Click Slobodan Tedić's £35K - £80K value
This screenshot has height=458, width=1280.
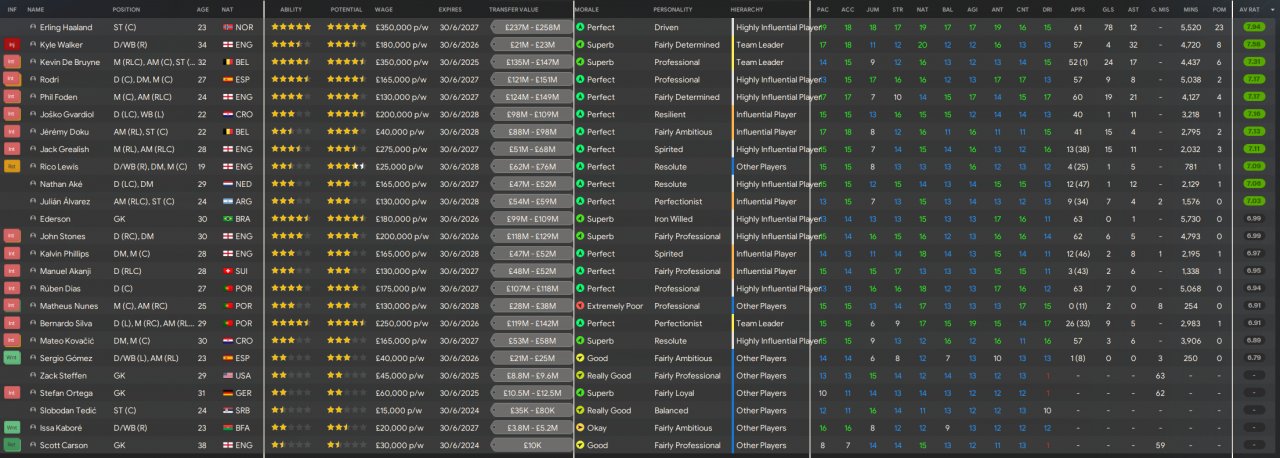click(532, 410)
